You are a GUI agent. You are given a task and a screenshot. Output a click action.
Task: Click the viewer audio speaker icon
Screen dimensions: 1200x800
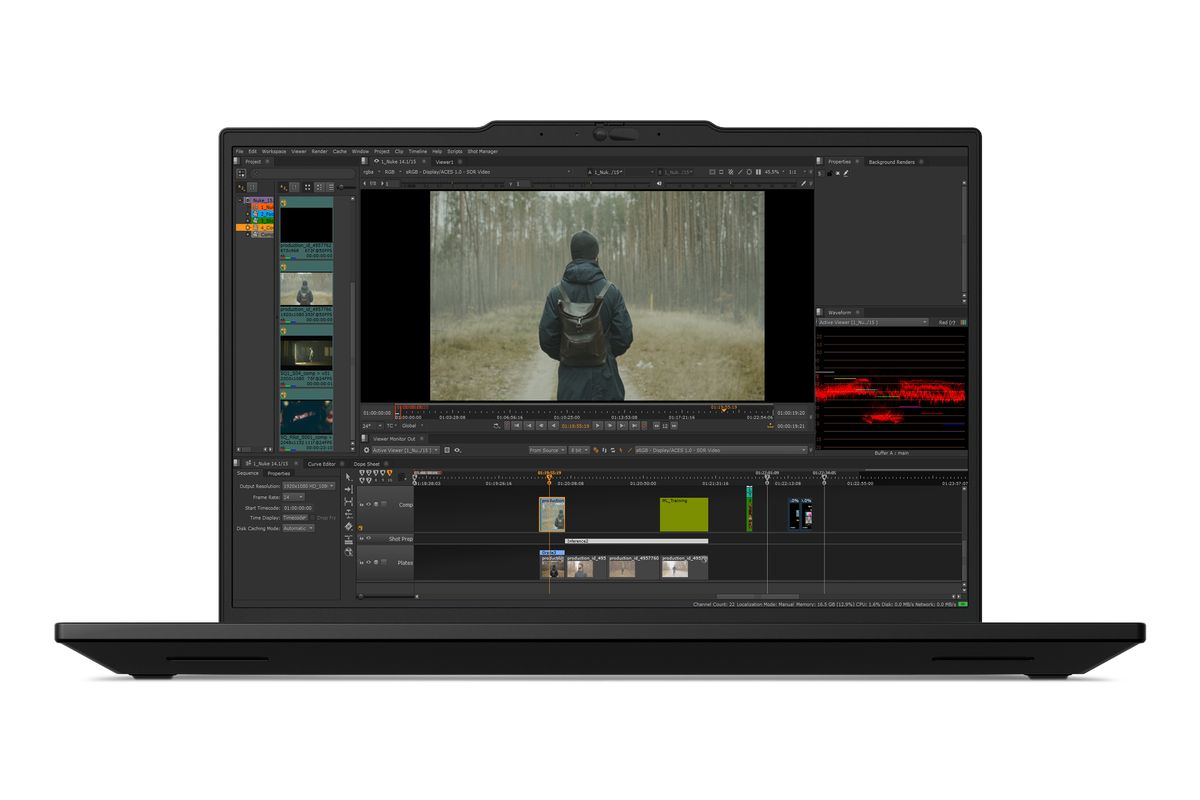659,183
